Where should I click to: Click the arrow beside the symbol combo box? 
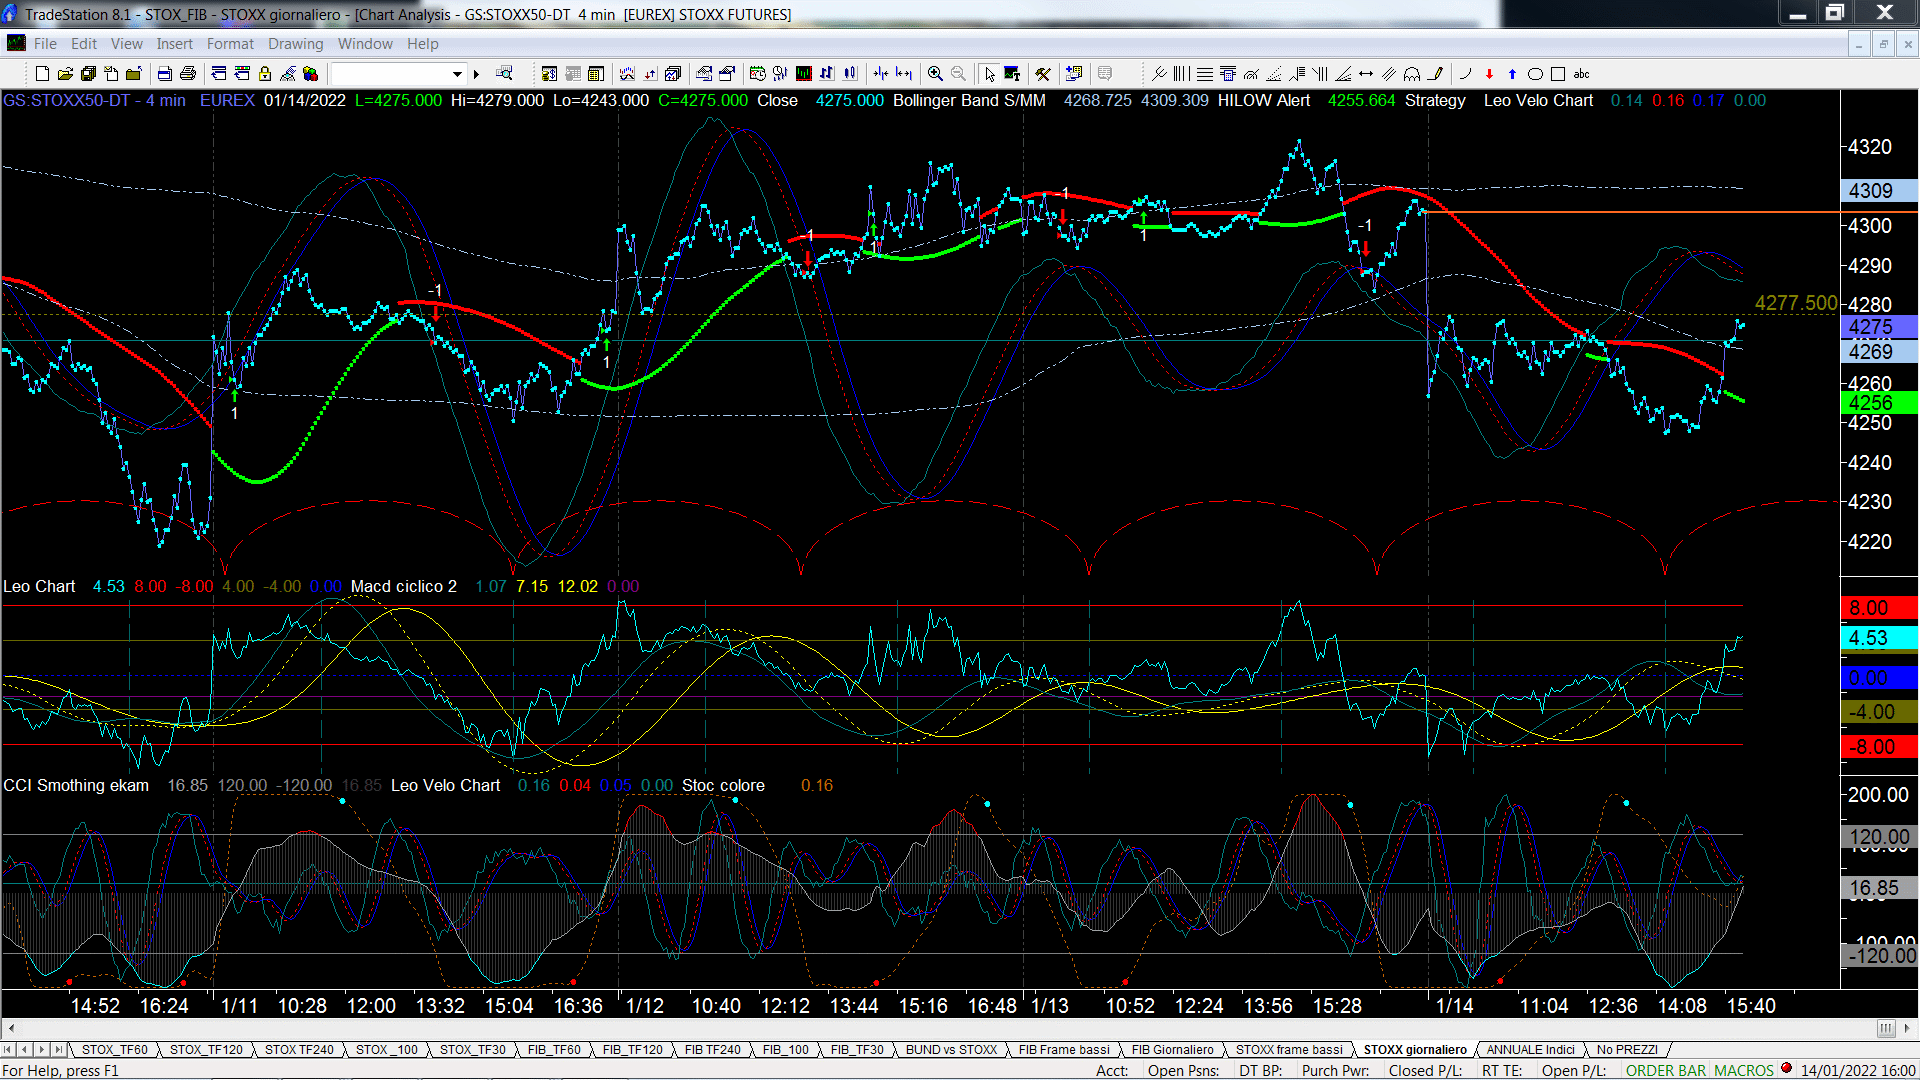(476, 74)
